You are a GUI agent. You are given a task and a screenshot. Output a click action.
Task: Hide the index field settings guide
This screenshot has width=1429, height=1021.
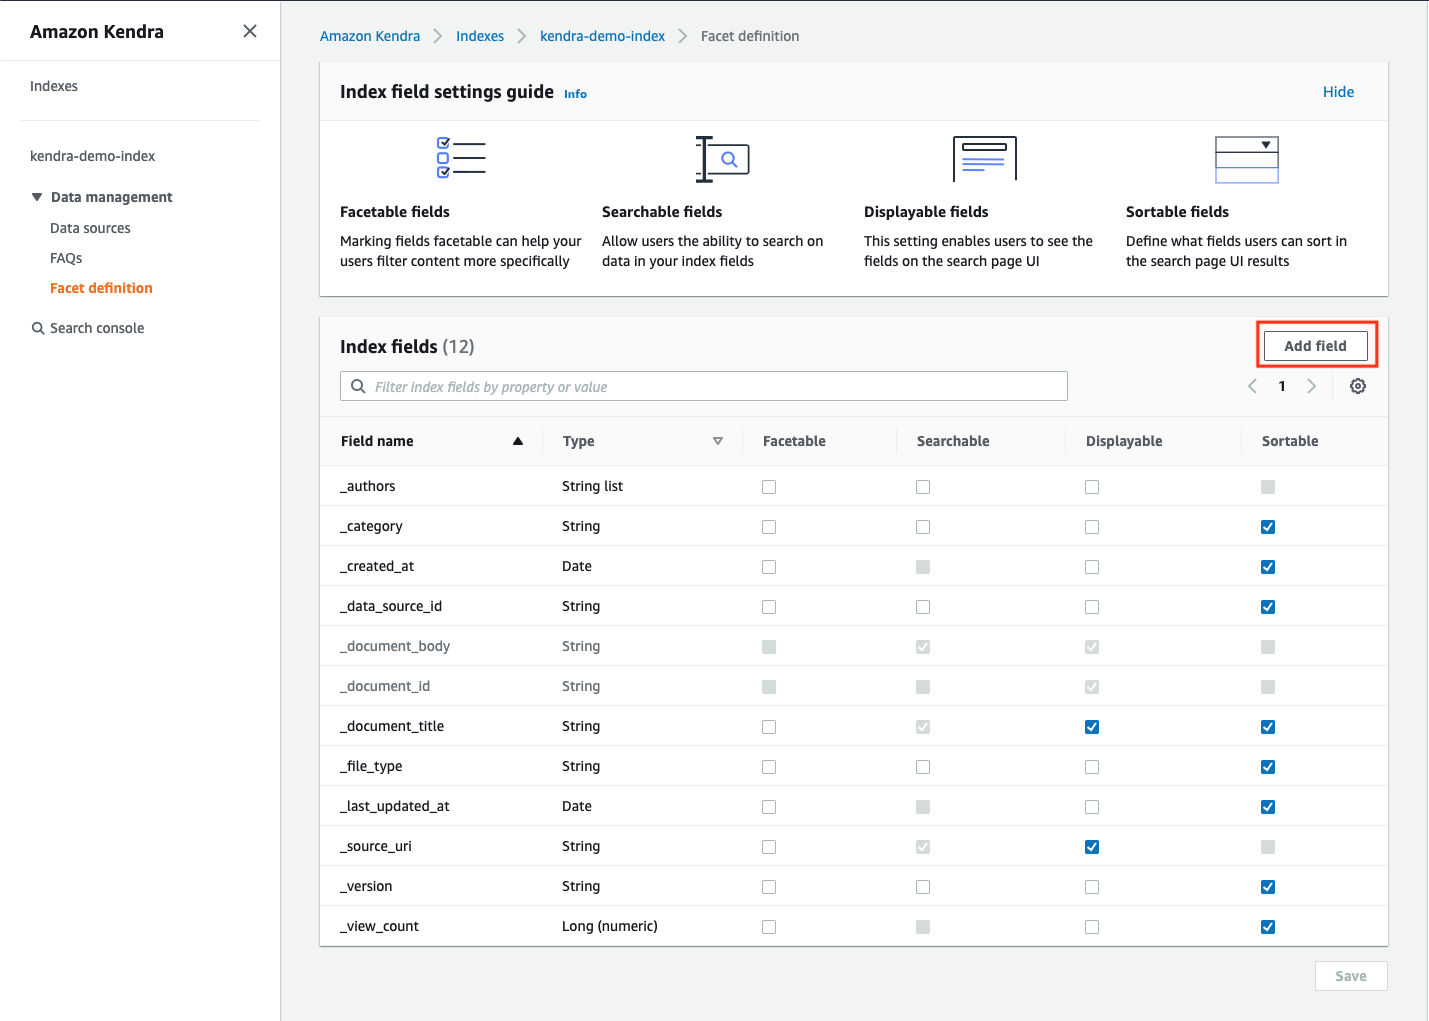[x=1338, y=92]
